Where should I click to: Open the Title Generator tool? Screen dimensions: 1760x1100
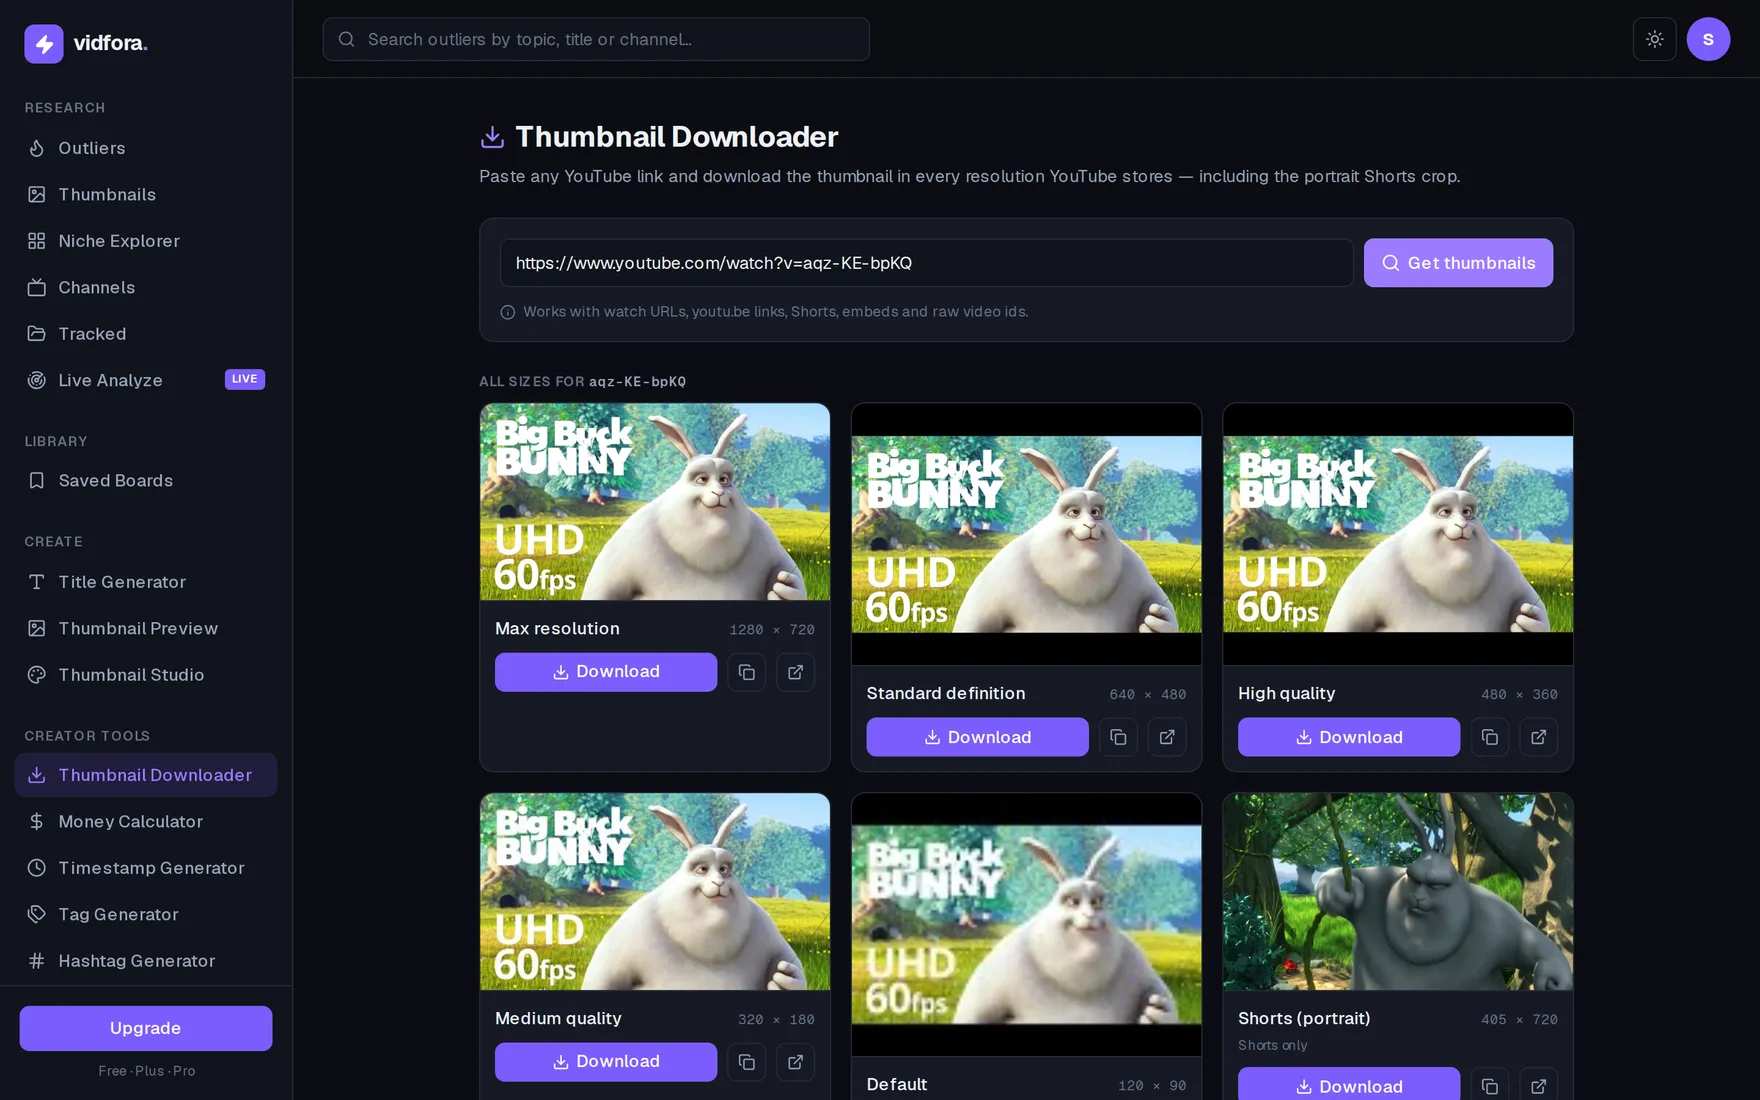[146, 582]
